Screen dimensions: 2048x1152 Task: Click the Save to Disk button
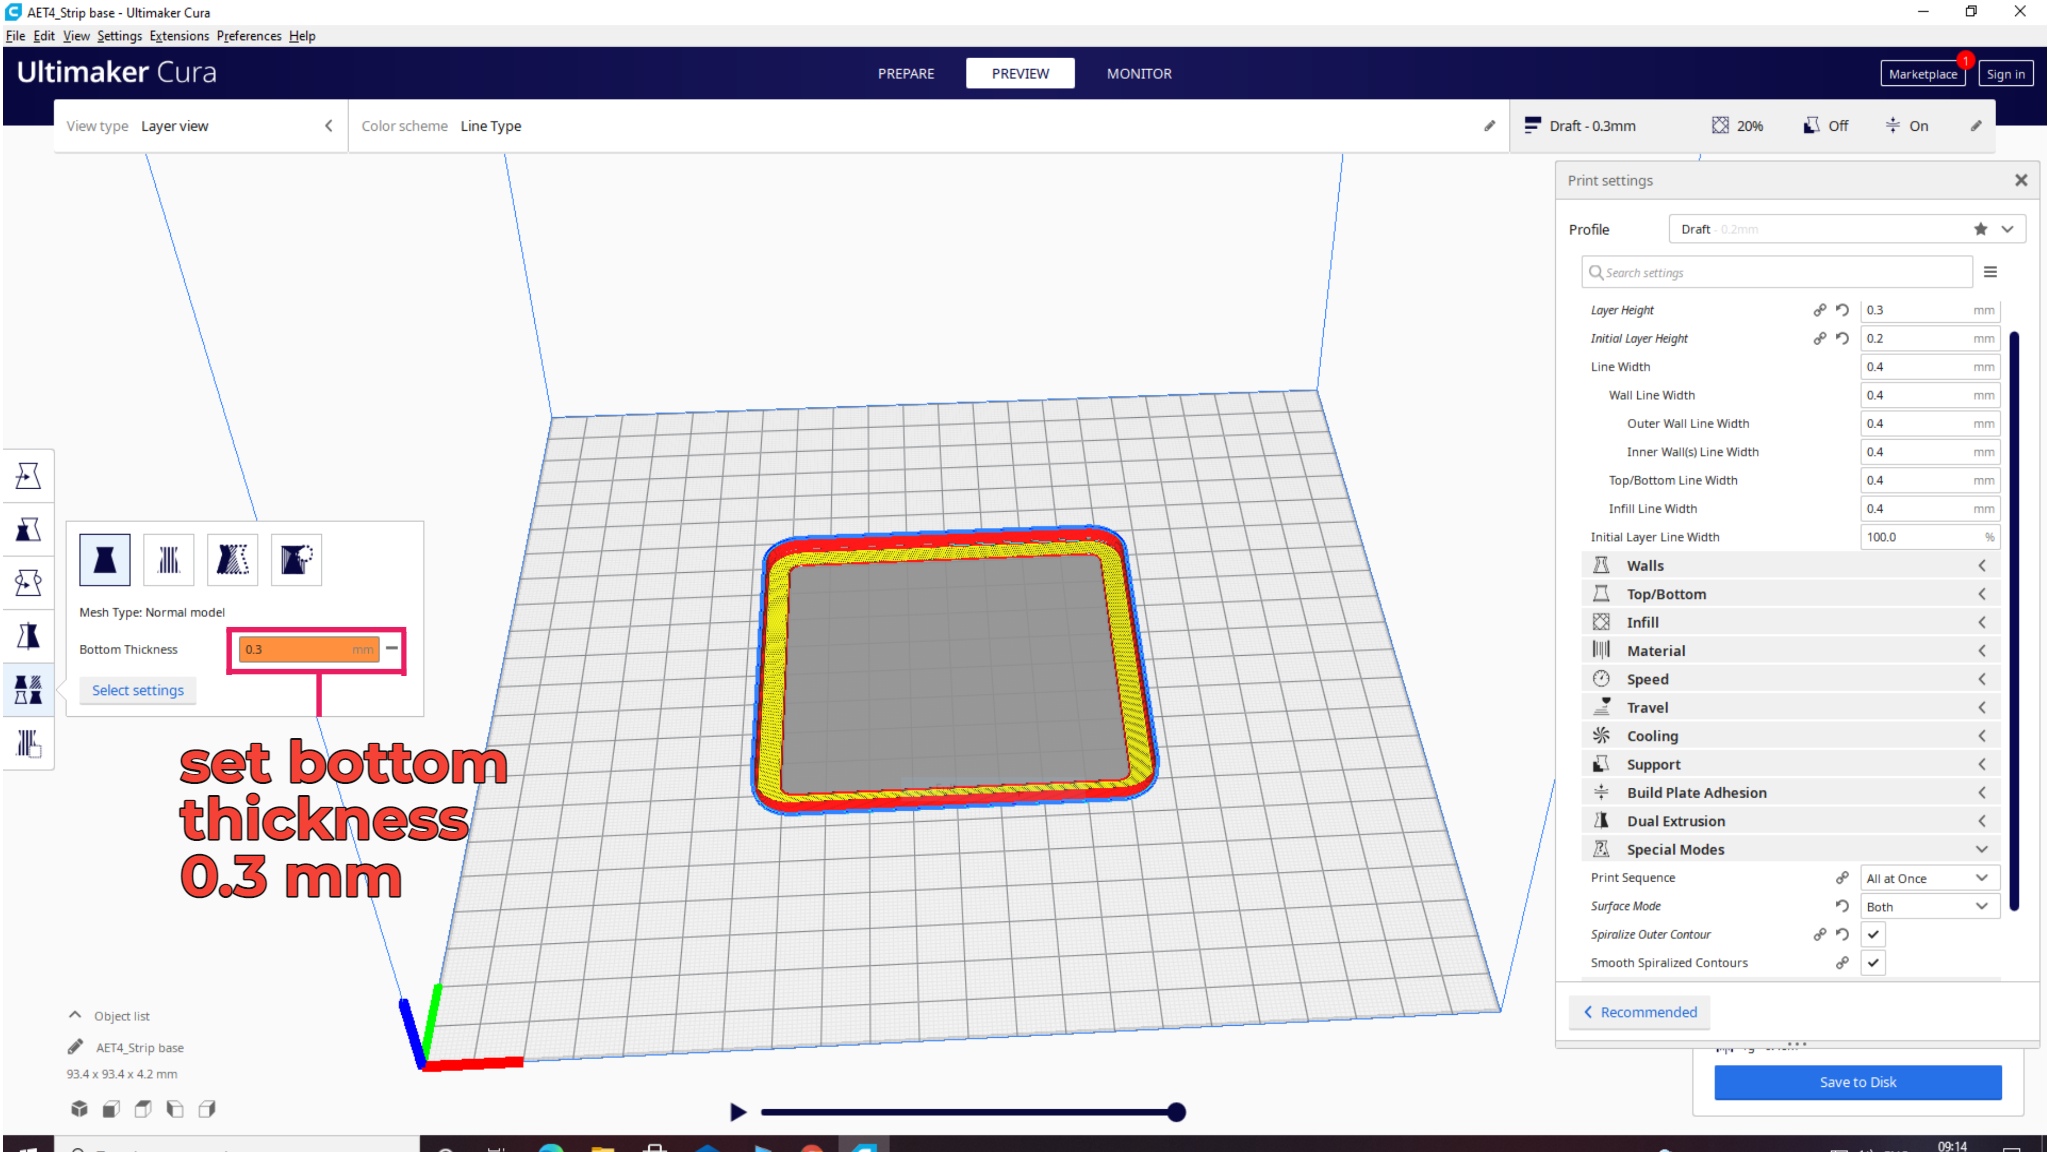(x=1858, y=1082)
